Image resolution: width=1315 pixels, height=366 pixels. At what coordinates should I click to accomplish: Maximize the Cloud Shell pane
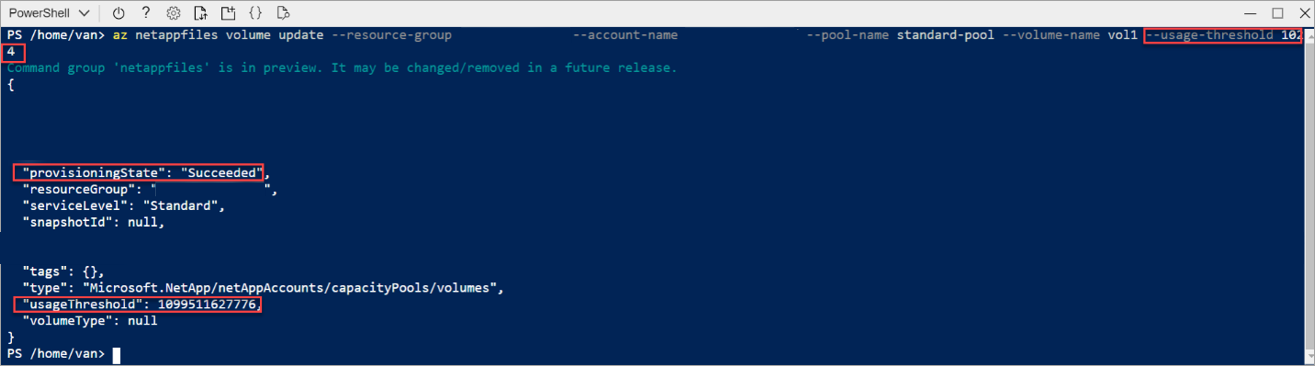(1277, 13)
